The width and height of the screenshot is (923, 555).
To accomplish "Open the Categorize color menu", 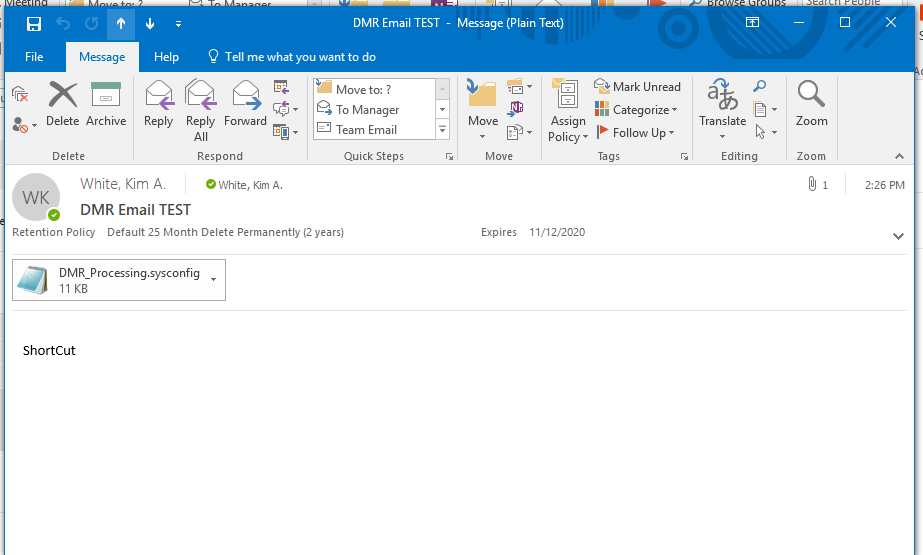I will tap(636, 109).
